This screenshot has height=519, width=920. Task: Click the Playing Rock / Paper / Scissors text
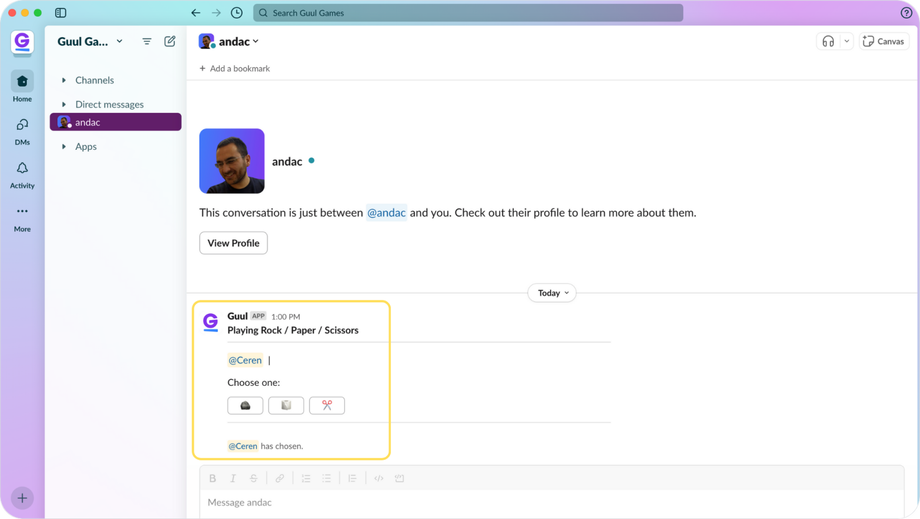293,330
